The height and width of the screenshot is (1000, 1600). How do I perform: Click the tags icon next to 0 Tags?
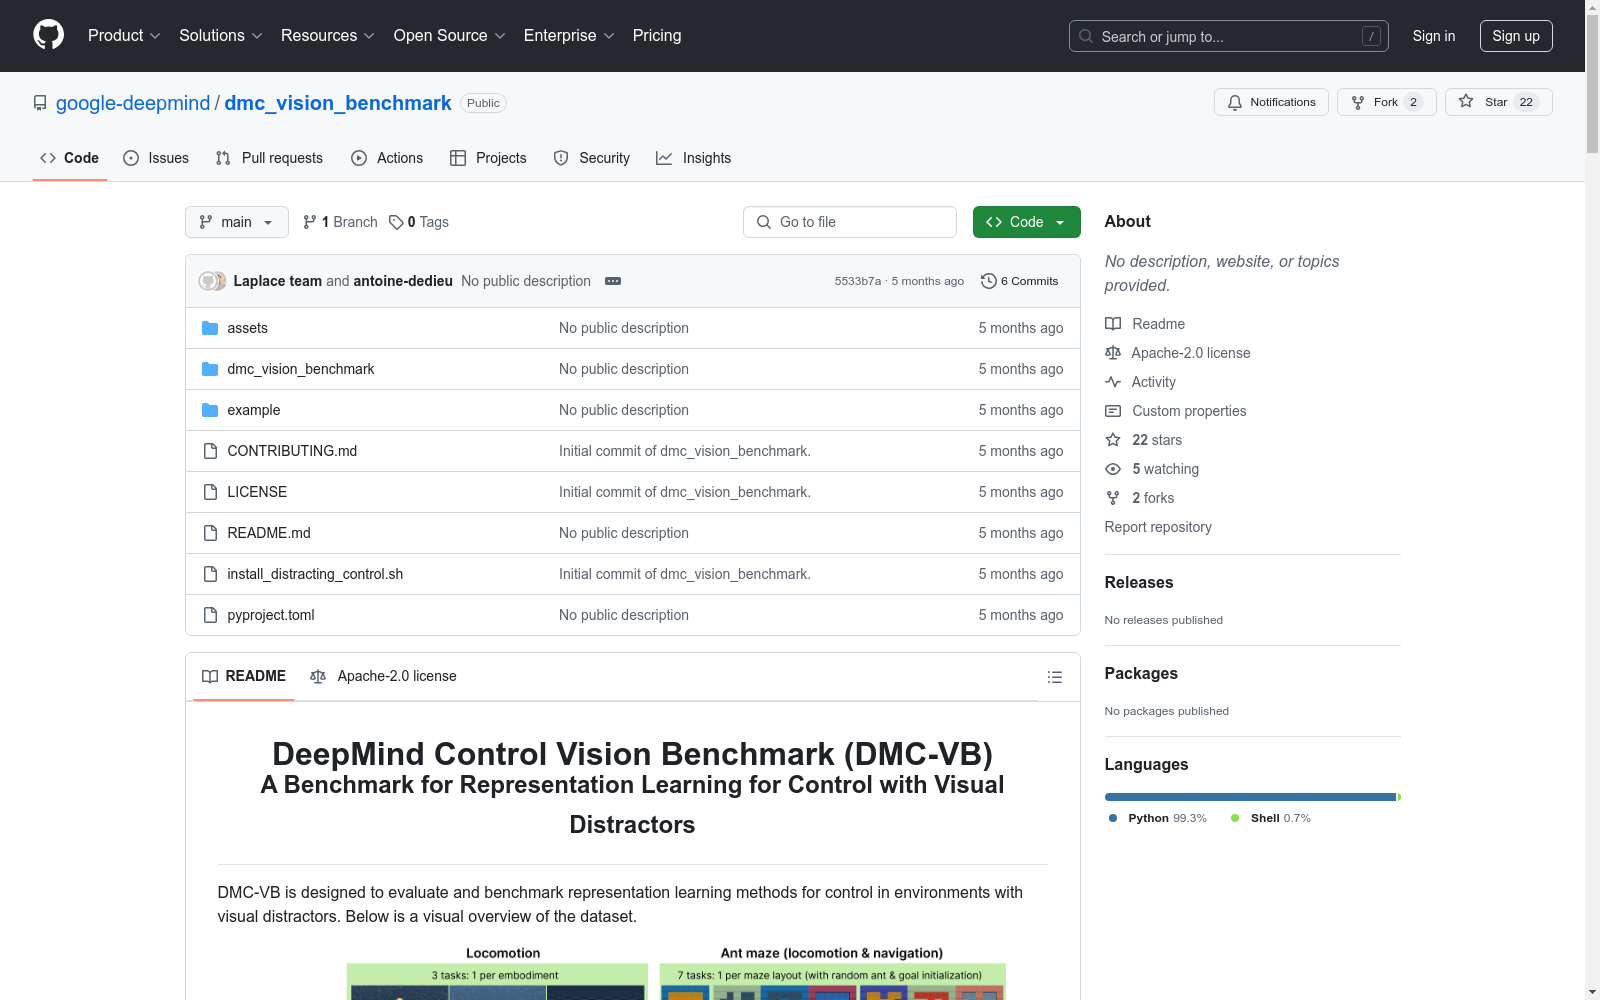[396, 222]
